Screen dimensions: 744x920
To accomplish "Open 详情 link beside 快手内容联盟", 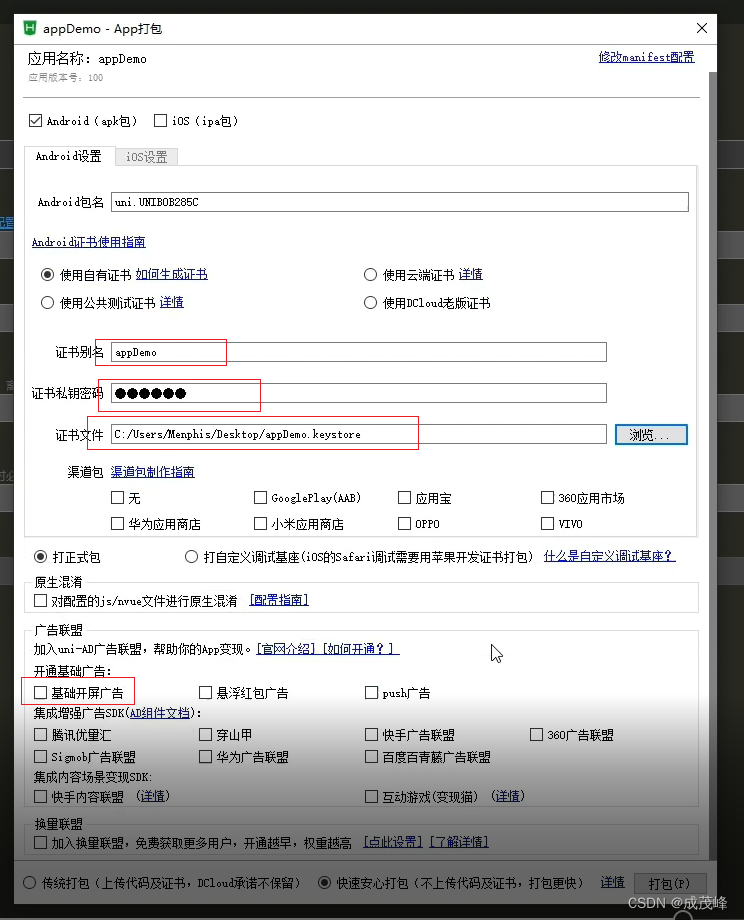I will 153,796.
